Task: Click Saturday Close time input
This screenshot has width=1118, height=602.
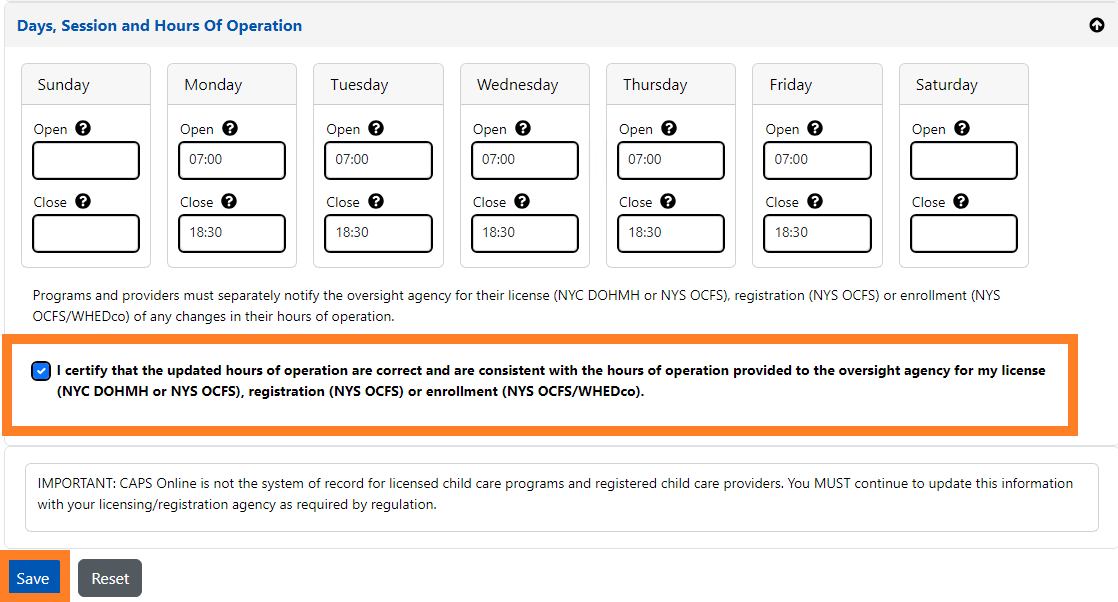Action: [x=963, y=233]
